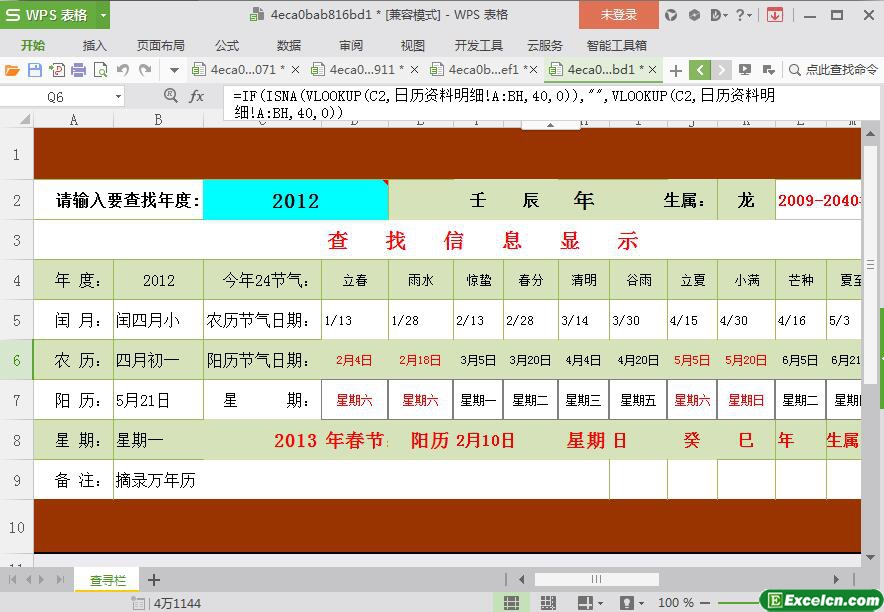Expand the quick access toolbar dropdown arrow
Image resolution: width=884 pixels, height=612 pixels.
[x=174, y=70]
